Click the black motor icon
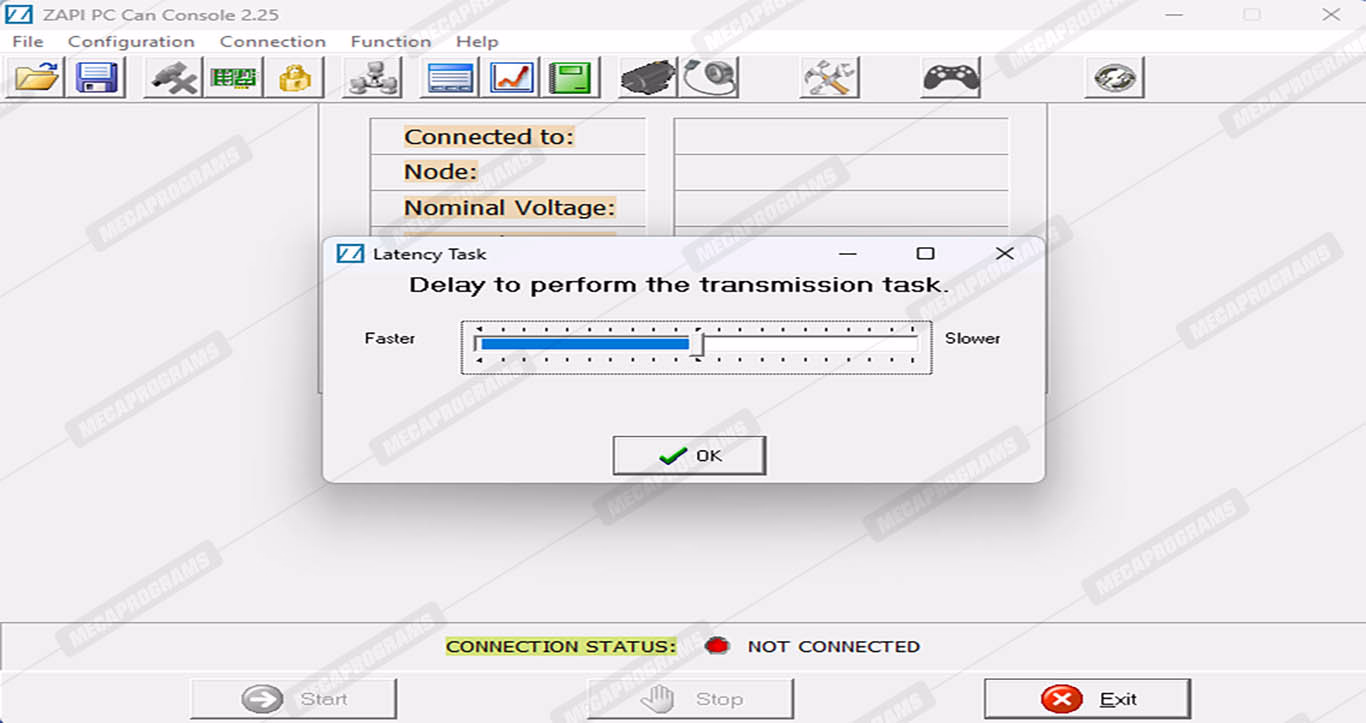The width and height of the screenshot is (1366, 723). click(x=649, y=77)
